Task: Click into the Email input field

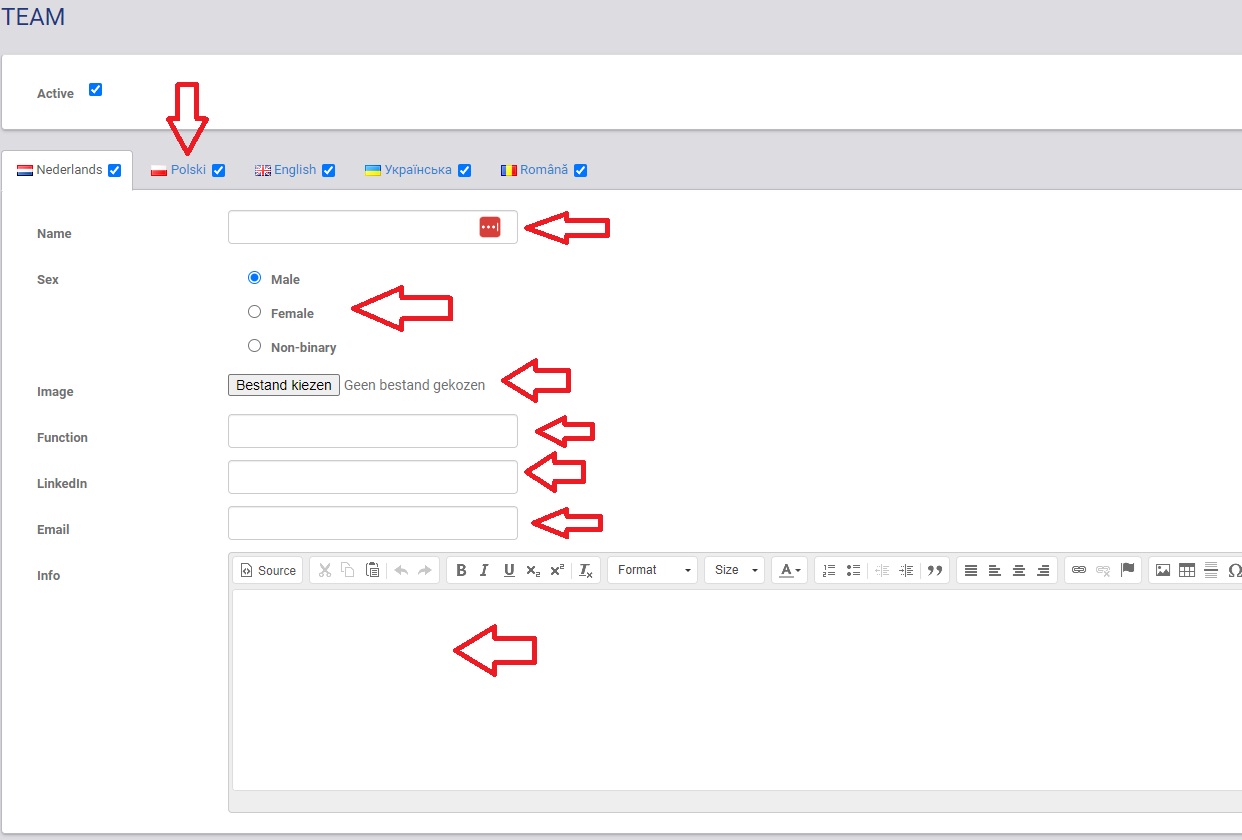Action: pyautogui.click(x=372, y=523)
